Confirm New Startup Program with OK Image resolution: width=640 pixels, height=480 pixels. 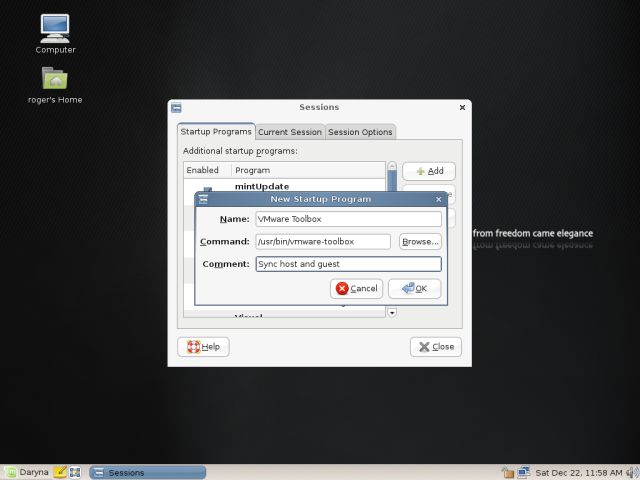click(414, 289)
